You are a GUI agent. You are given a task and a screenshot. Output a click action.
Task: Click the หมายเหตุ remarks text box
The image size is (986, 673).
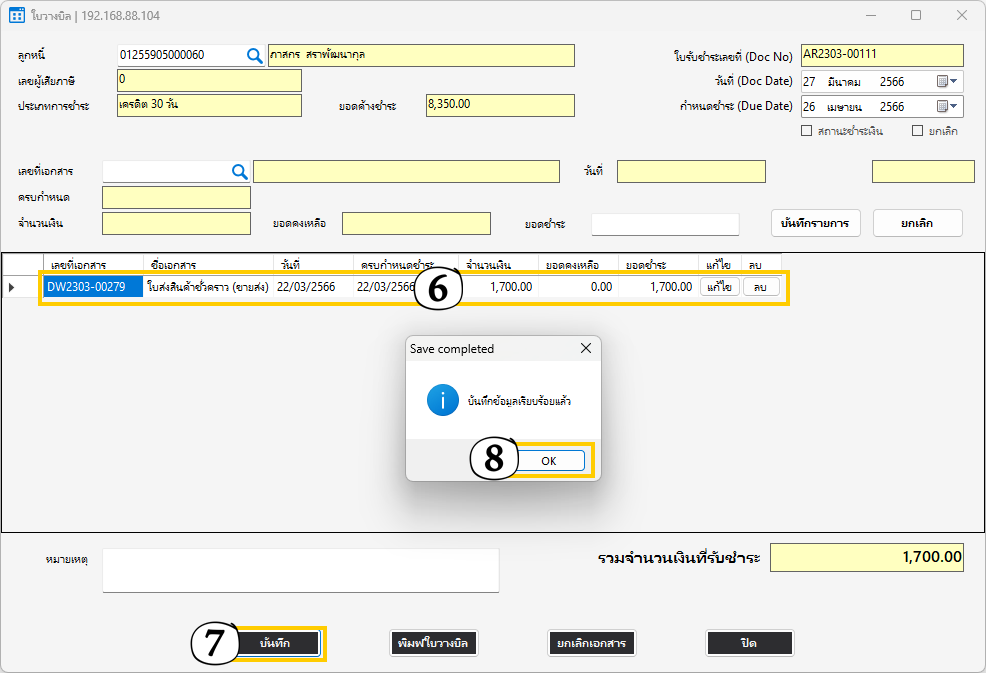coord(300,570)
